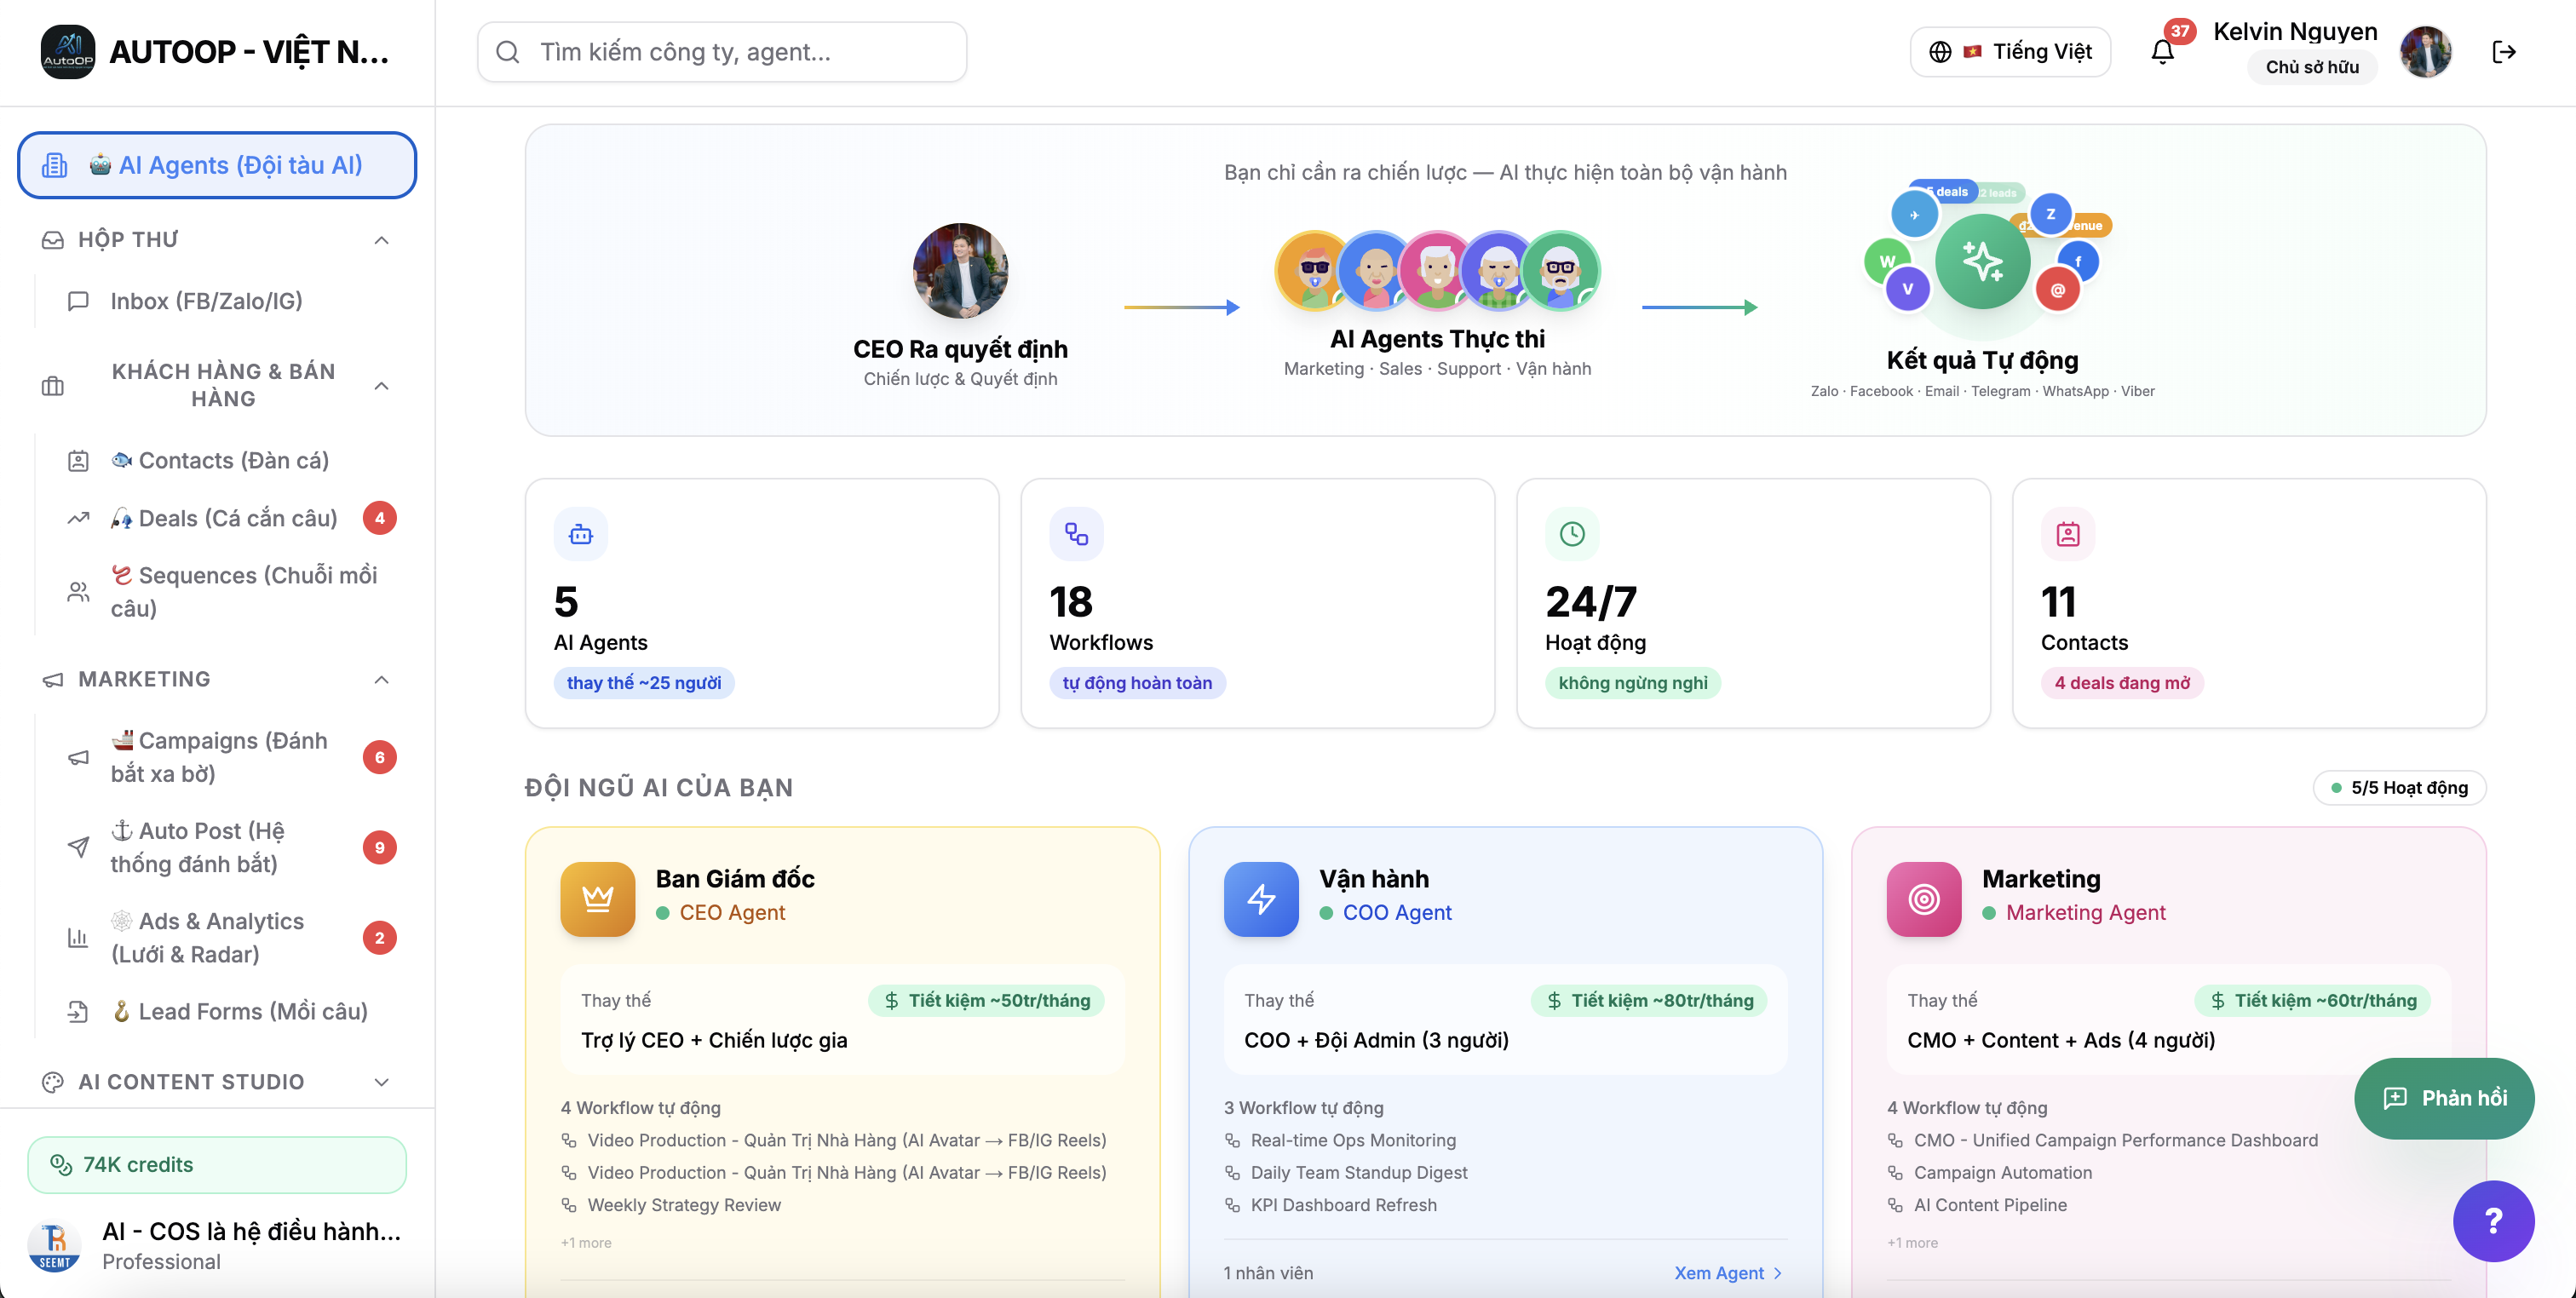Expand the AI CONTENT STUDIO section
Screen dimensions: 2576x1298
[x=381, y=1082]
